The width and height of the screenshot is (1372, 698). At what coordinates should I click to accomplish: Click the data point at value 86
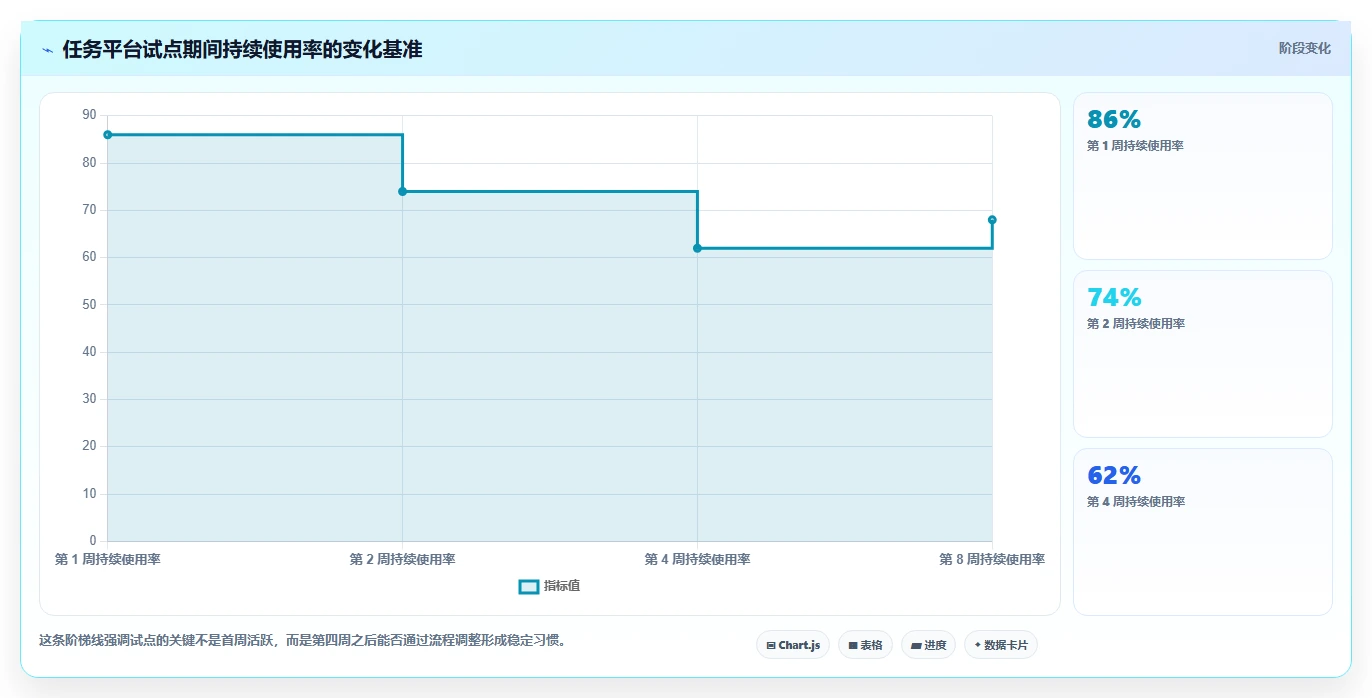[107, 135]
